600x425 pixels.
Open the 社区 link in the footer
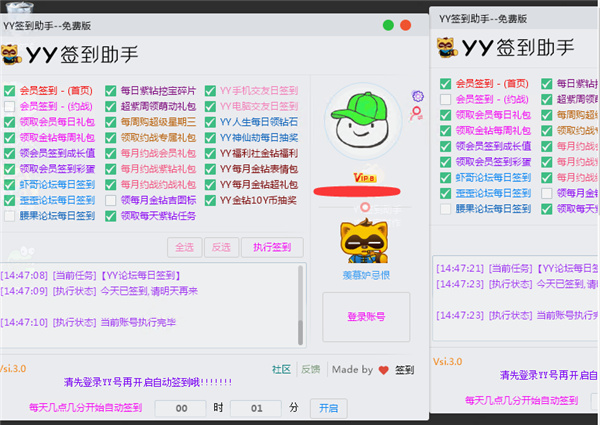click(281, 370)
